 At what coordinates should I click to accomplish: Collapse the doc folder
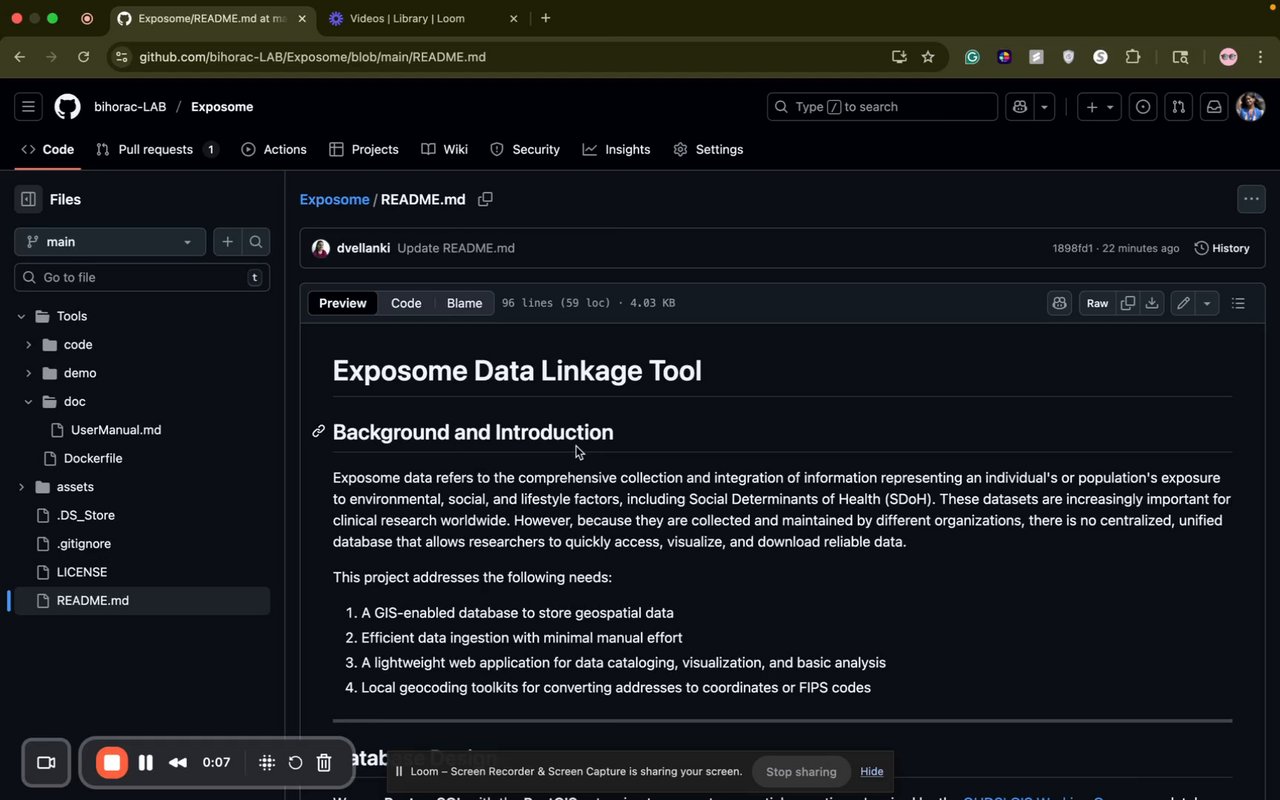[x=28, y=402]
